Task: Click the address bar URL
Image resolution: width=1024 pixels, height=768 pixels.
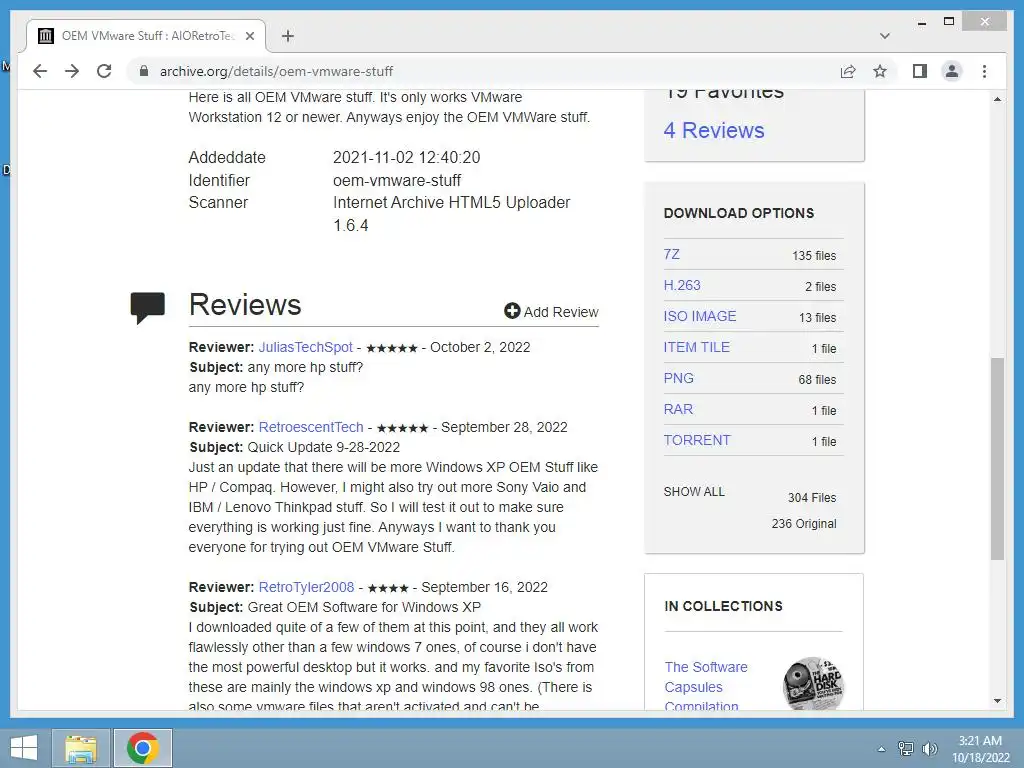Action: point(276,71)
